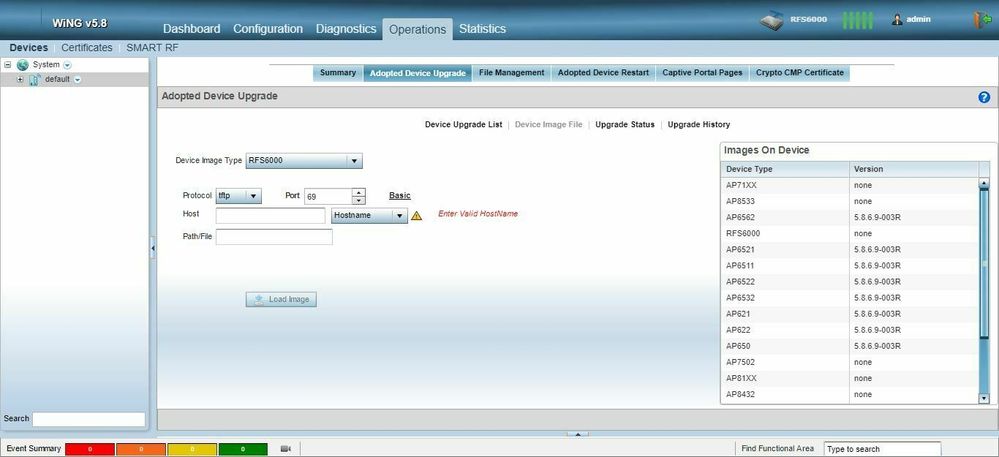Switch to the Statistics main tab
Image resolution: width=999 pixels, height=457 pixels.
(482, 29)
